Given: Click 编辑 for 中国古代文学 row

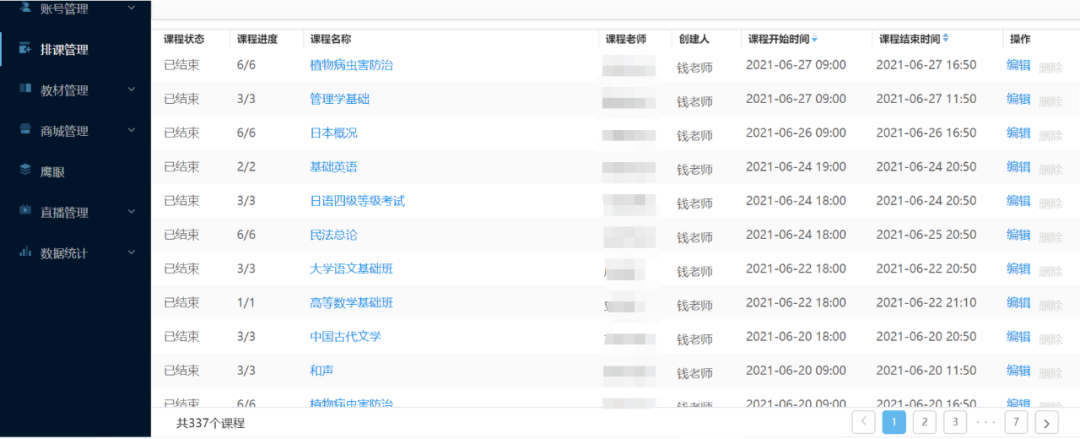Looking at the screenshot, I should point(1018,336).
